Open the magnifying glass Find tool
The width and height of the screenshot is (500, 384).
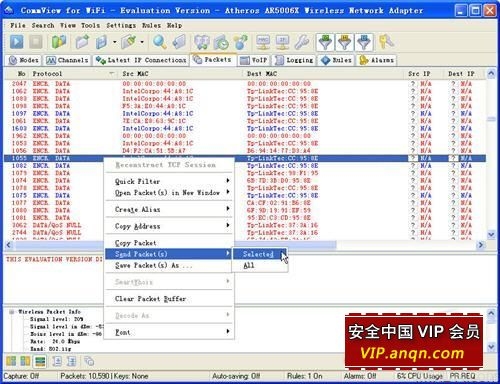click(160, 42)
